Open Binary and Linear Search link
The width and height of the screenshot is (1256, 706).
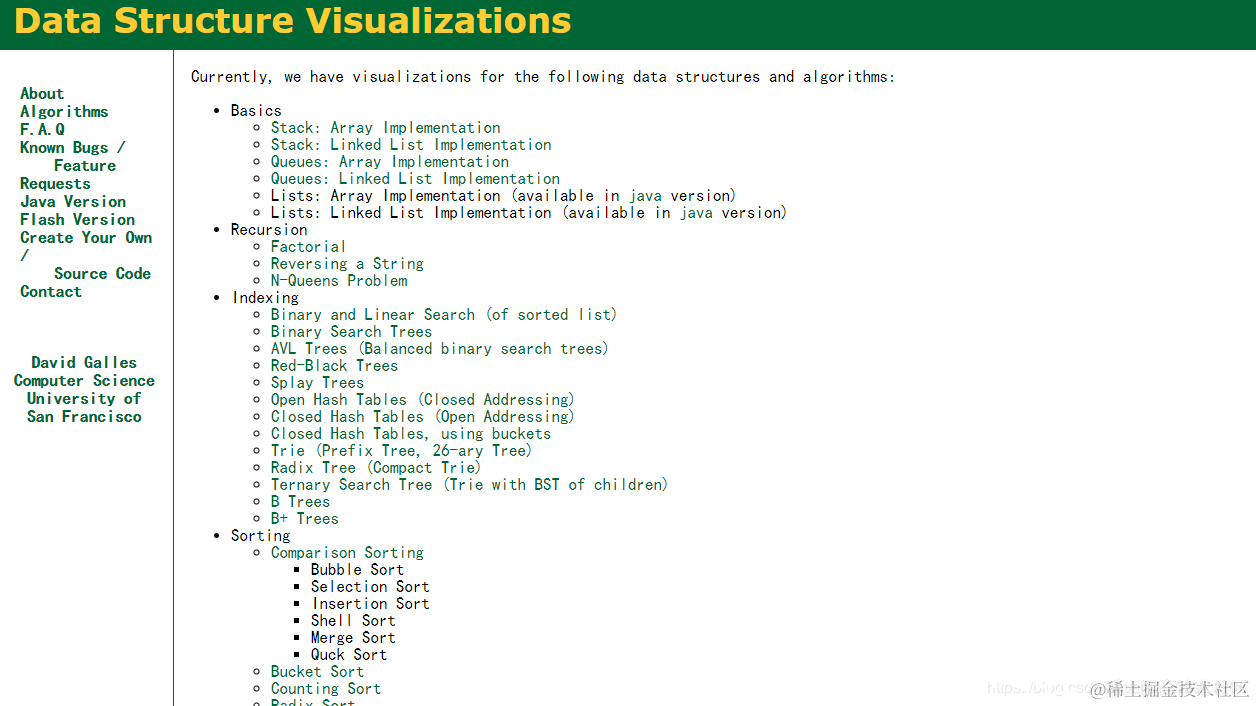point(444,315)
